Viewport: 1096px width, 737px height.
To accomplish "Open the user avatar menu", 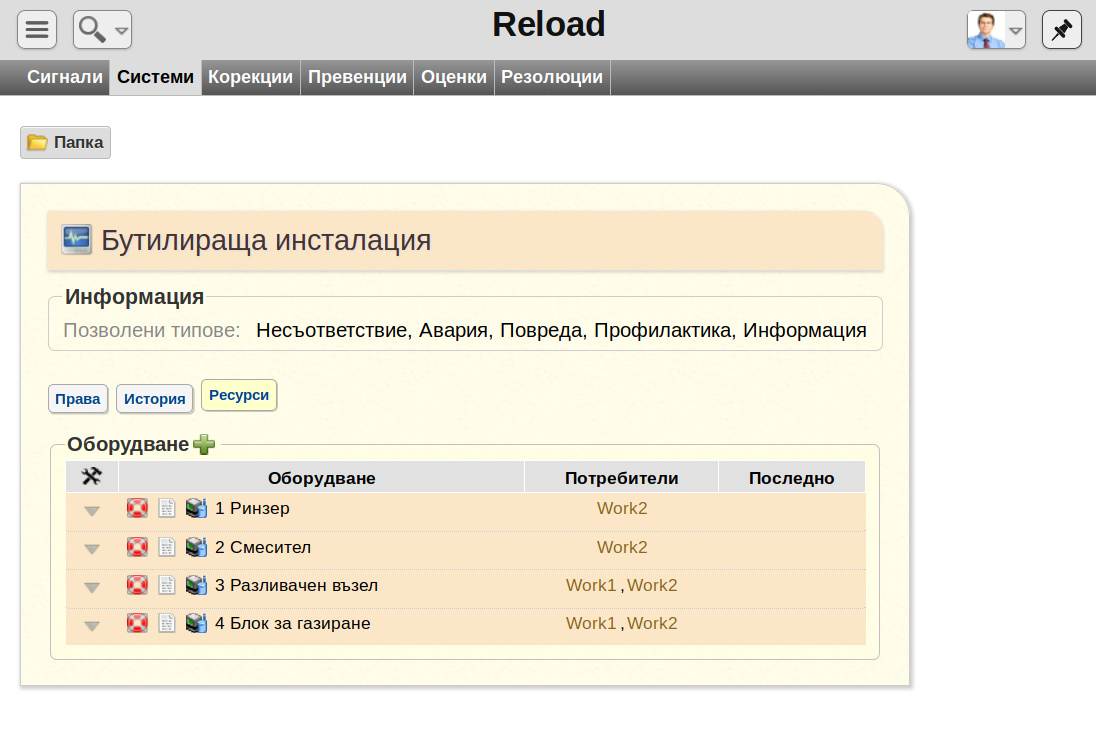I will (x=996, y=29).
